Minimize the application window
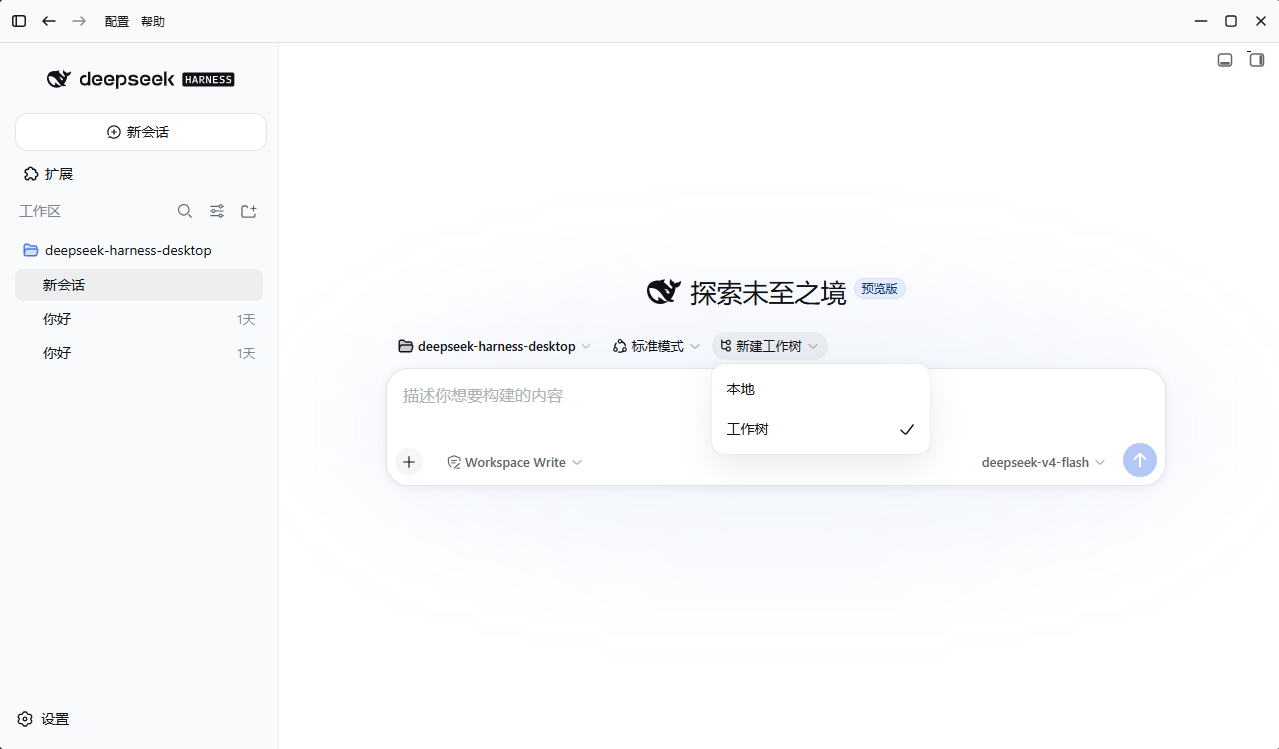 point(1201,21)
